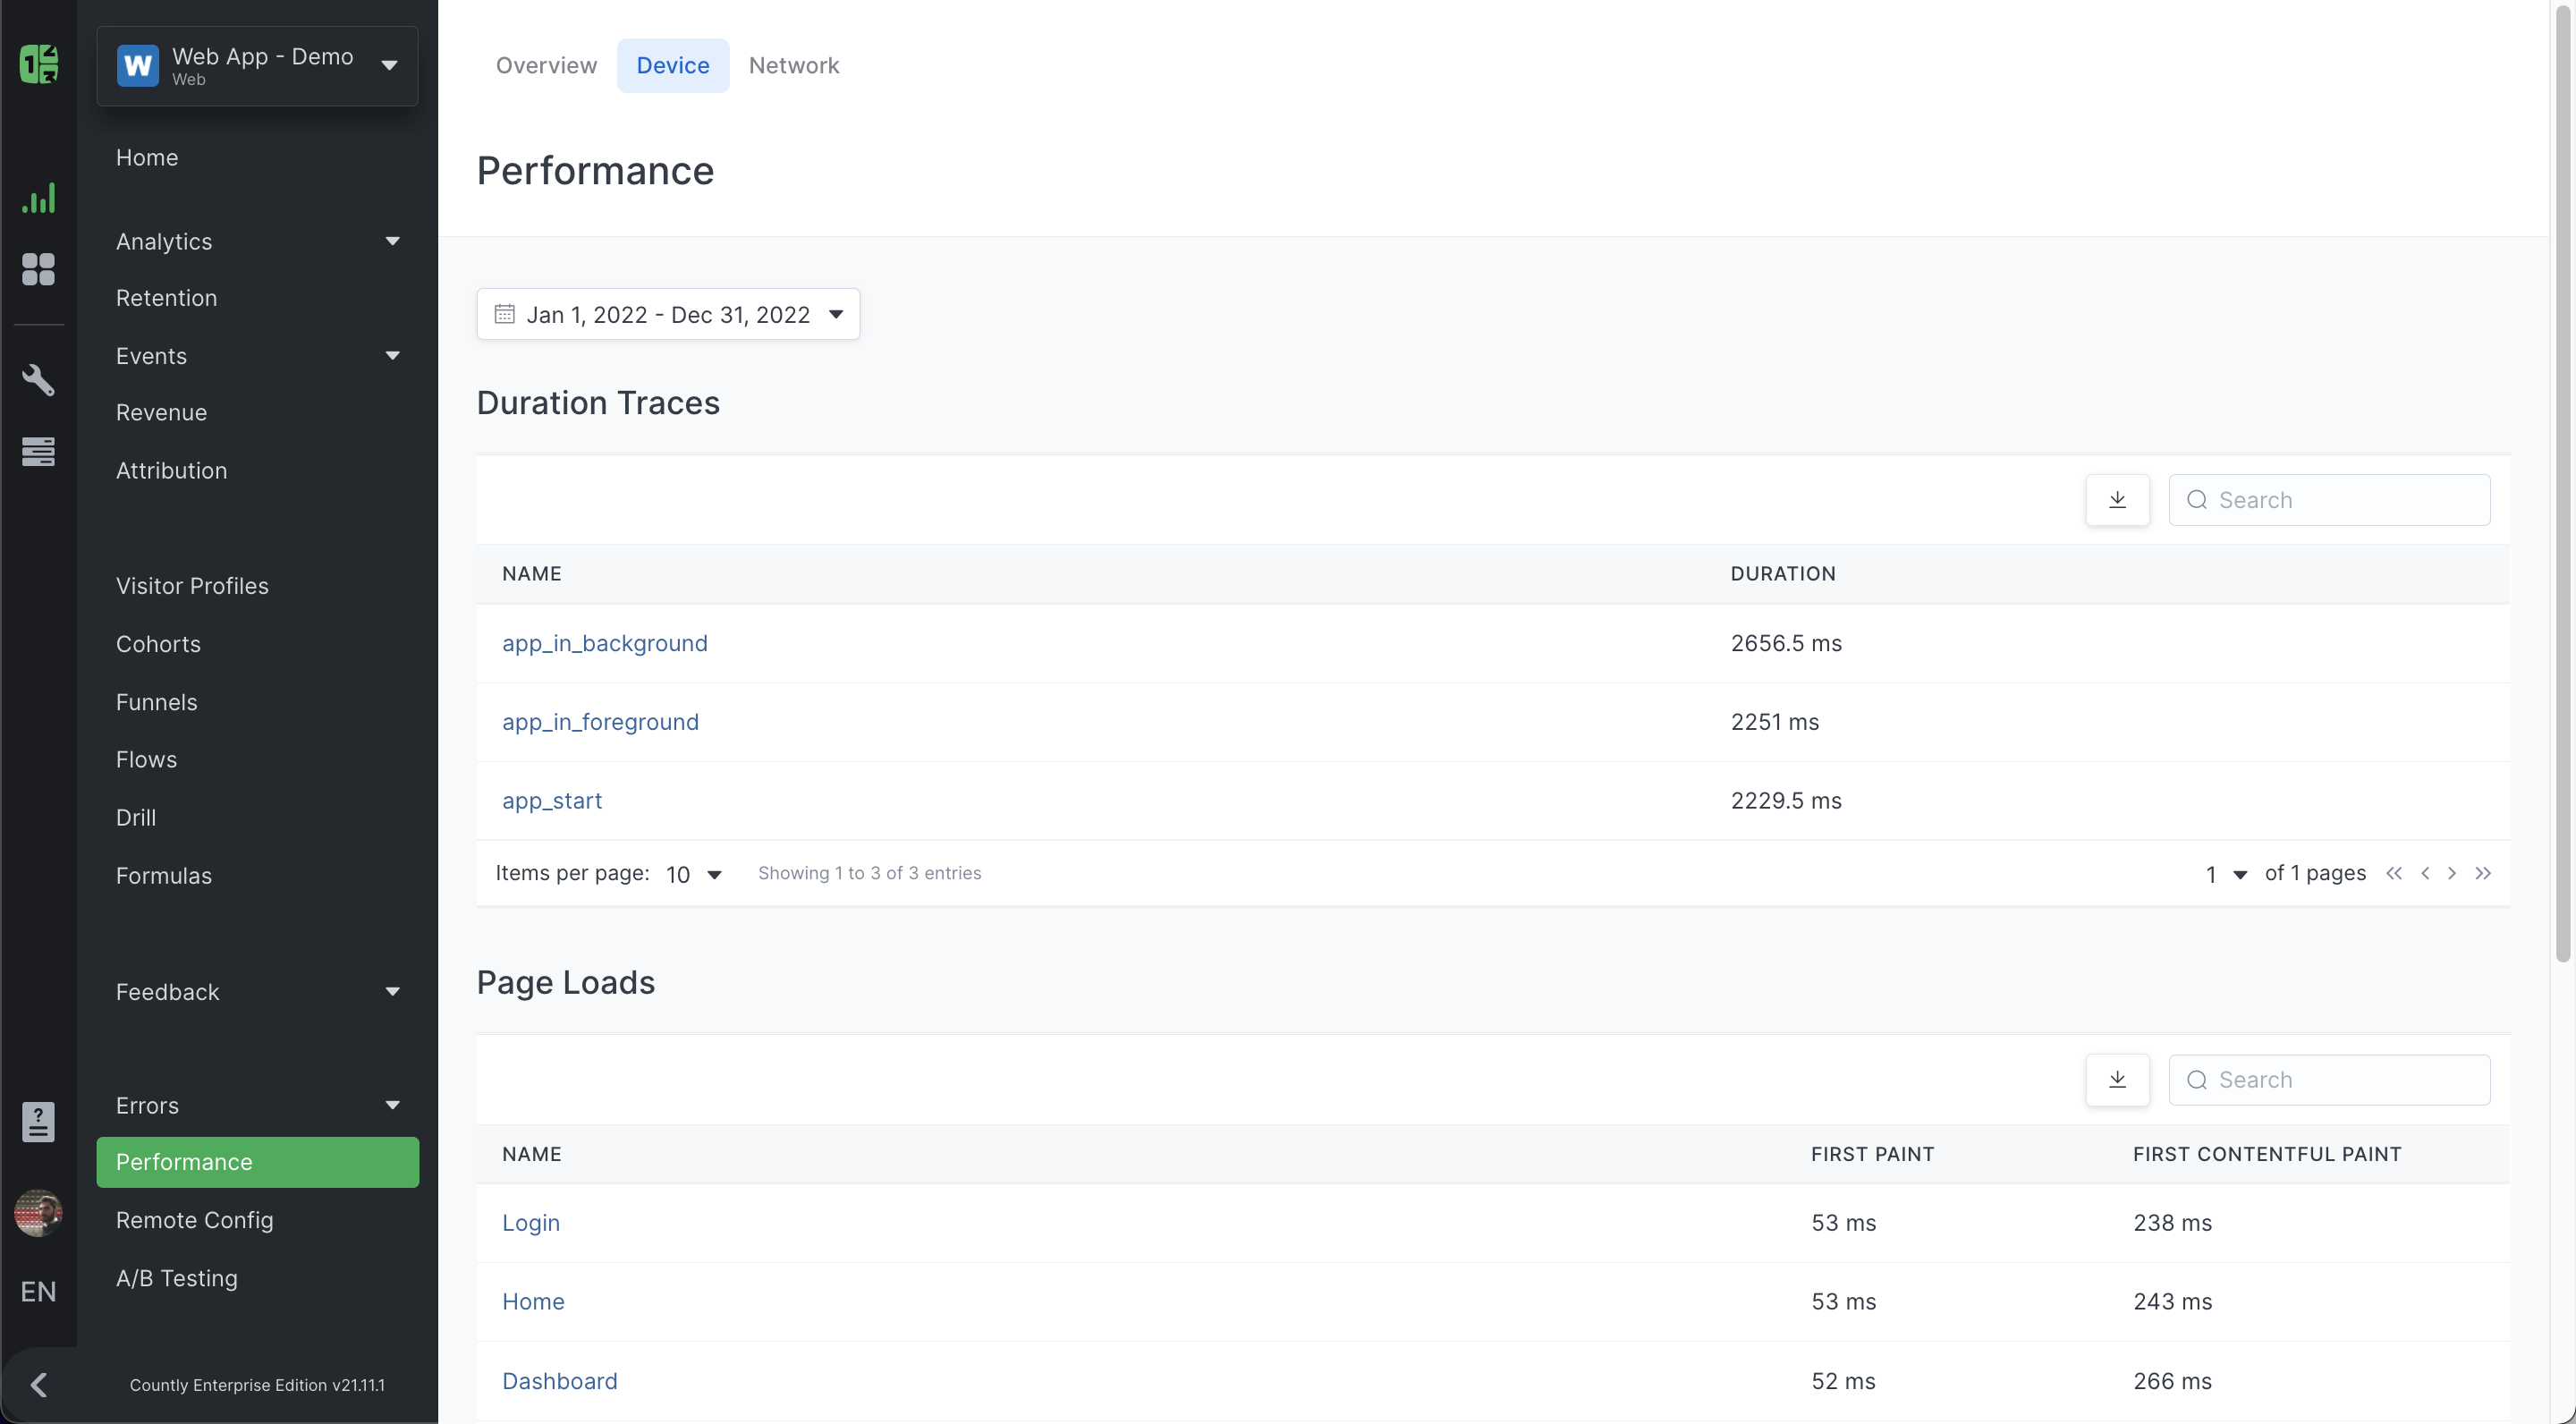This screenshot has width=2576, height=1424.
Task: Switch to the Network tab
Action: [x=794, y=66]
